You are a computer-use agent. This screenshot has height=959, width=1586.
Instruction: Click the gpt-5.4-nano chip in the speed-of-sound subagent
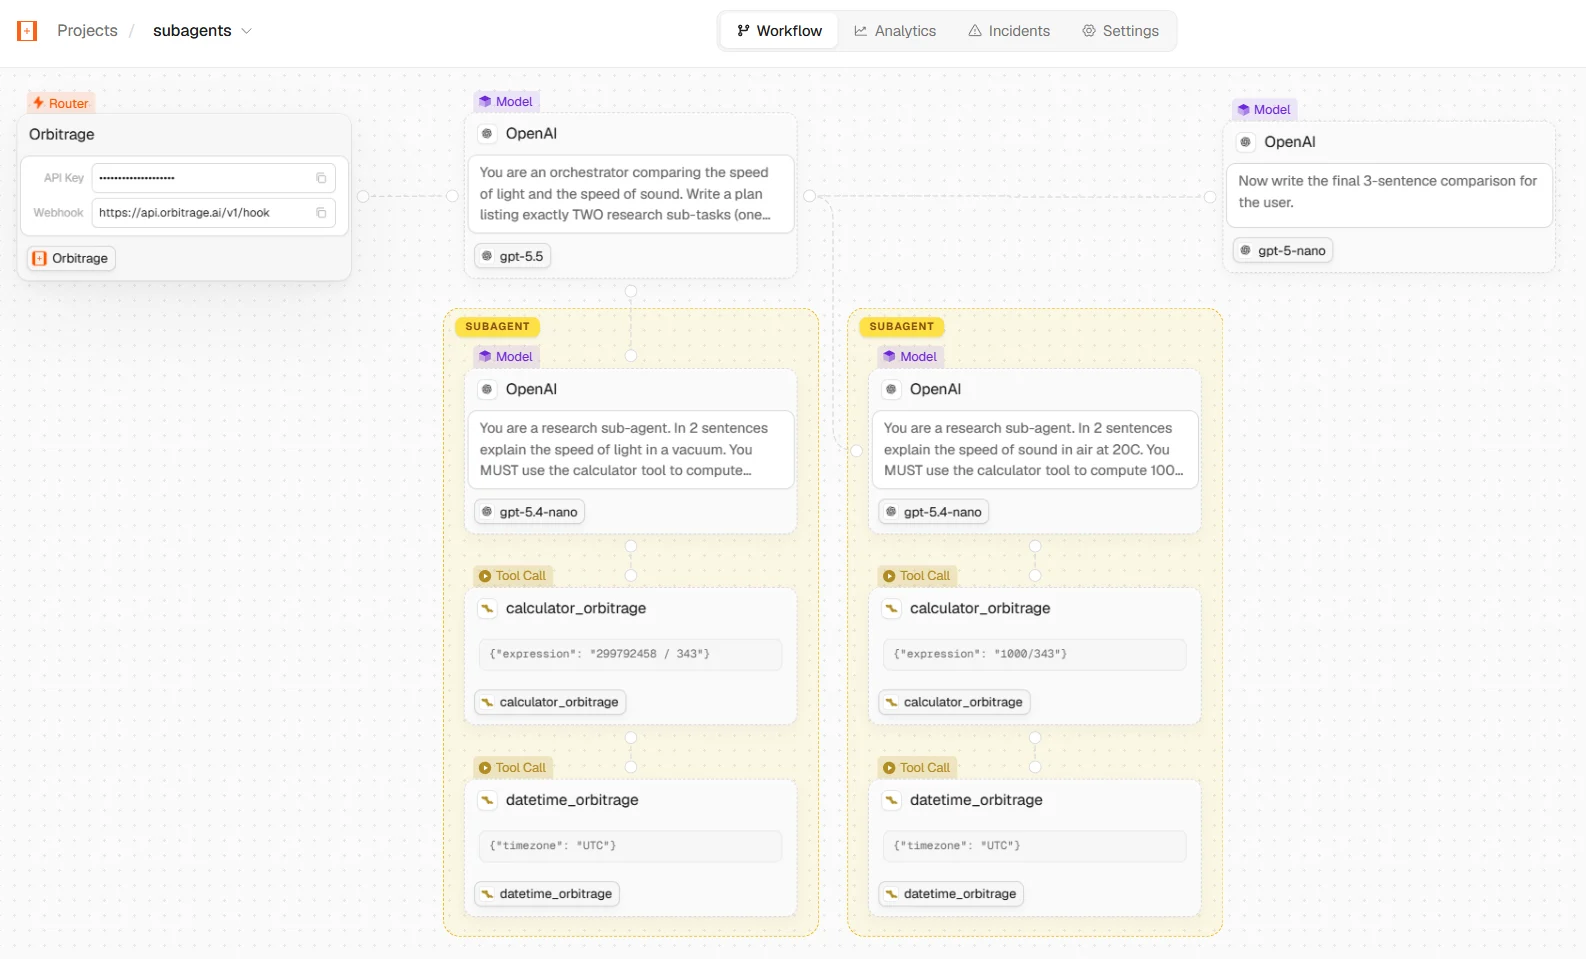point(934,512)
